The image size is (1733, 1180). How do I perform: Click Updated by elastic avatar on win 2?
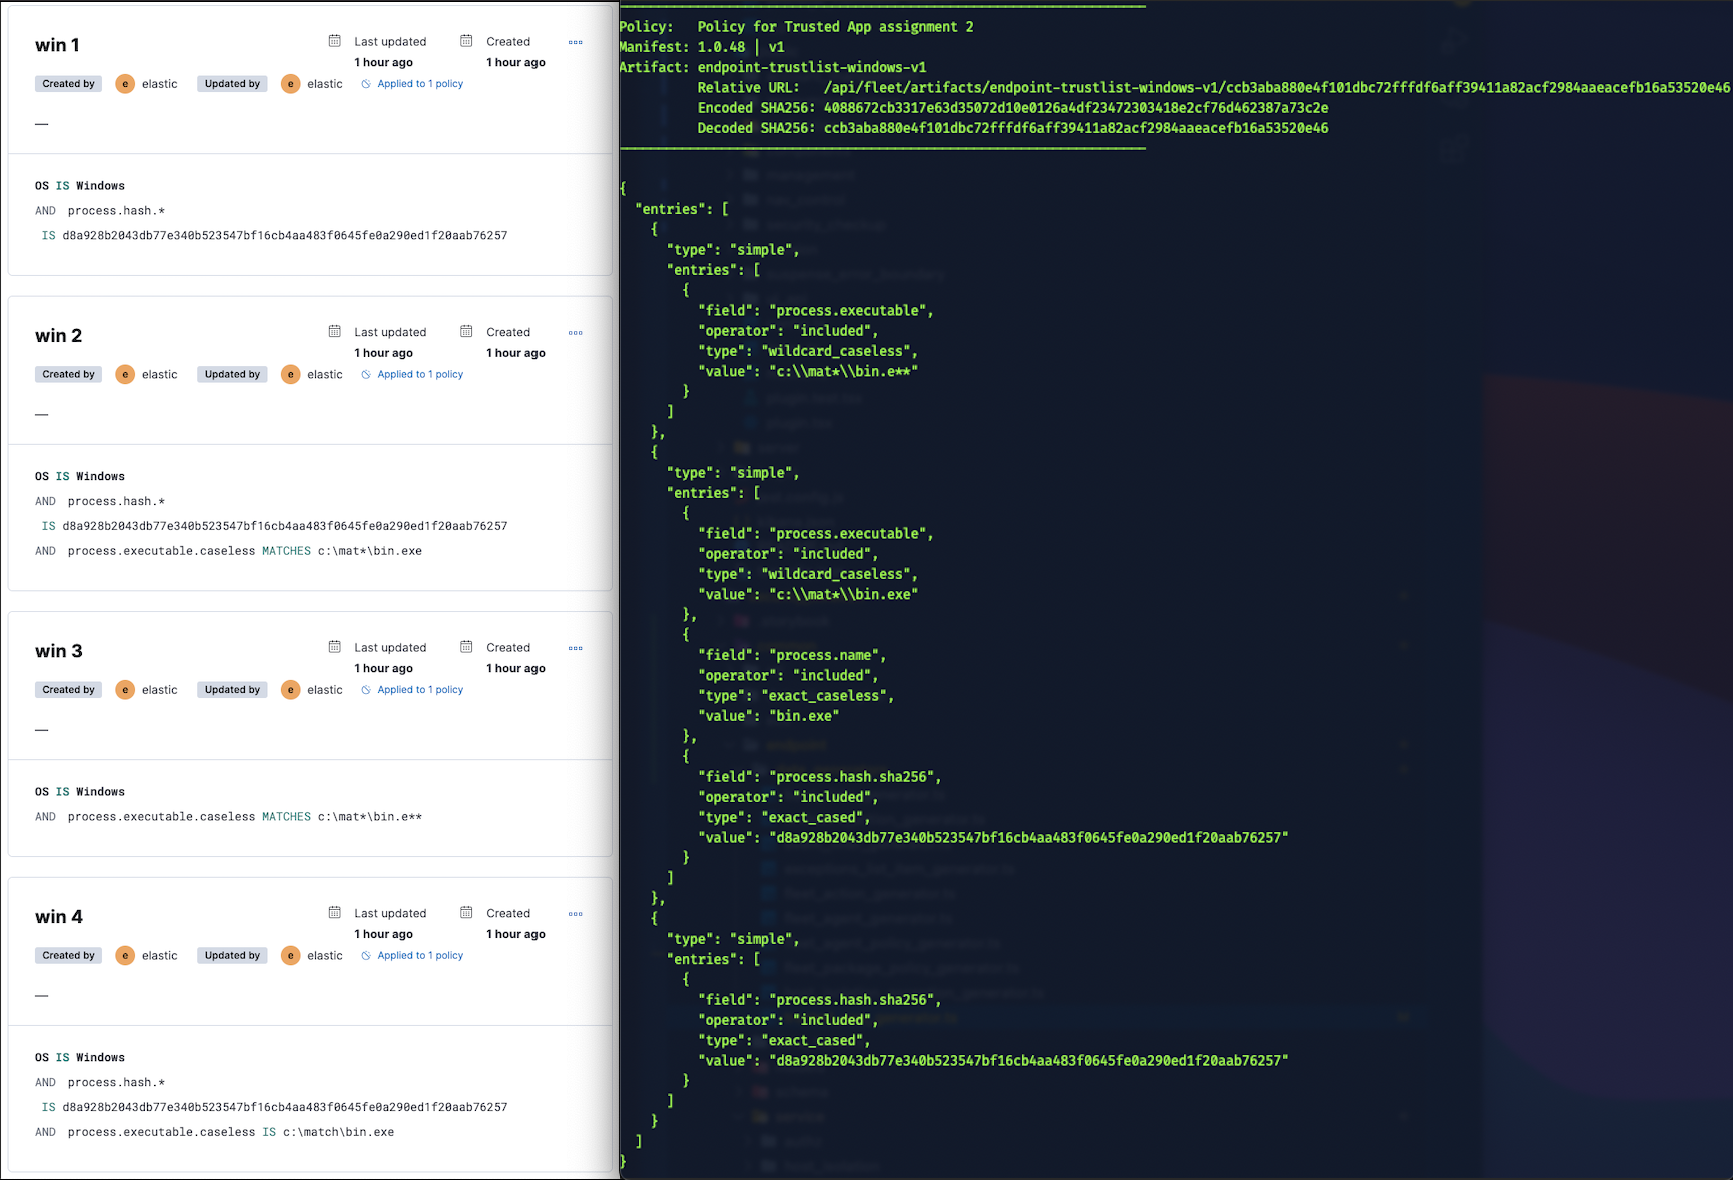[x=291, y=374]
